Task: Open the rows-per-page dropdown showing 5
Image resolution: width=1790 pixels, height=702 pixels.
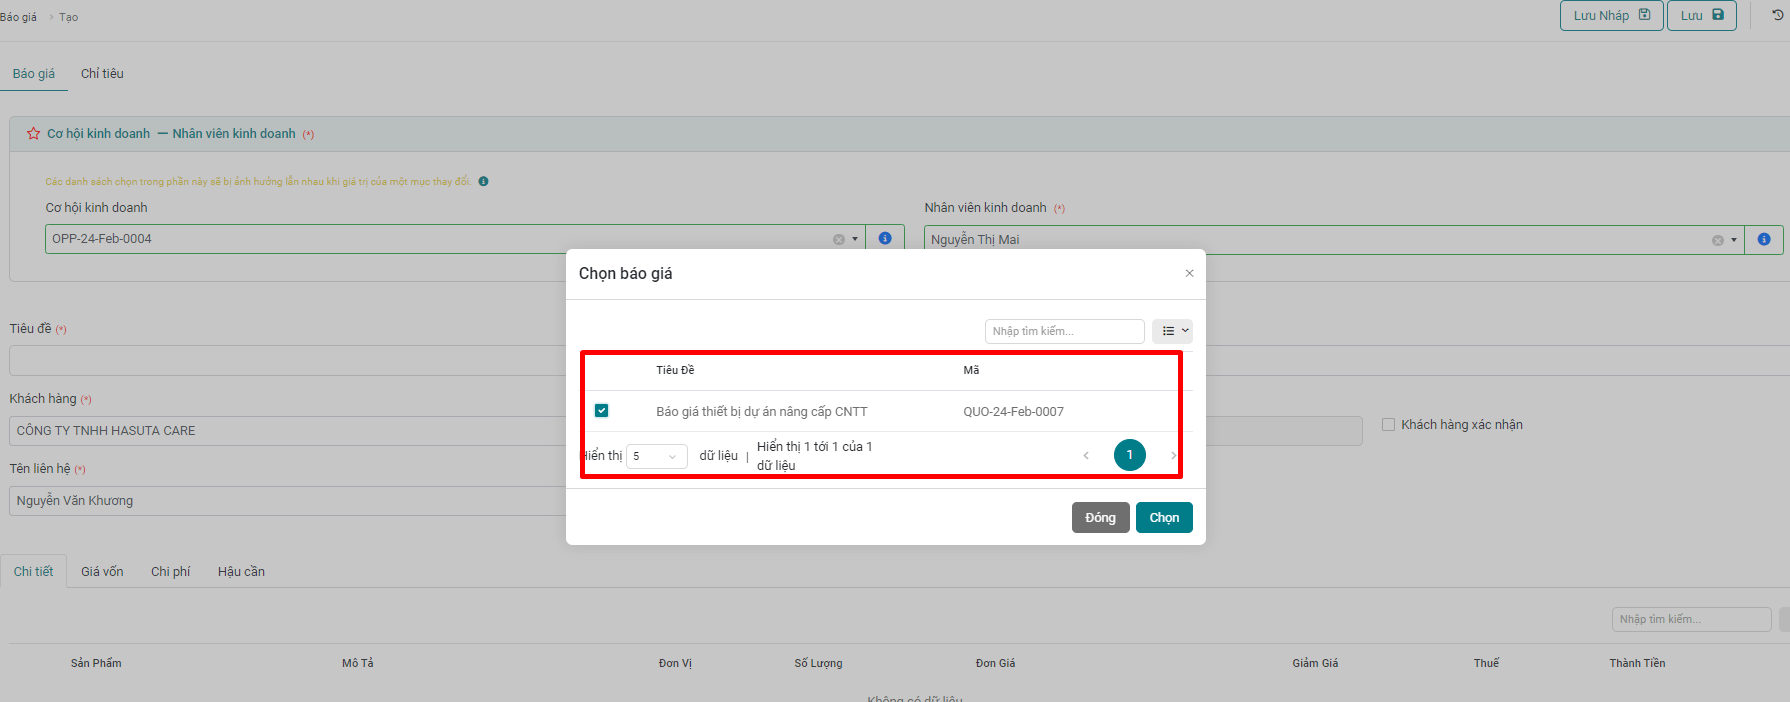Action: [x=656, y=456]
